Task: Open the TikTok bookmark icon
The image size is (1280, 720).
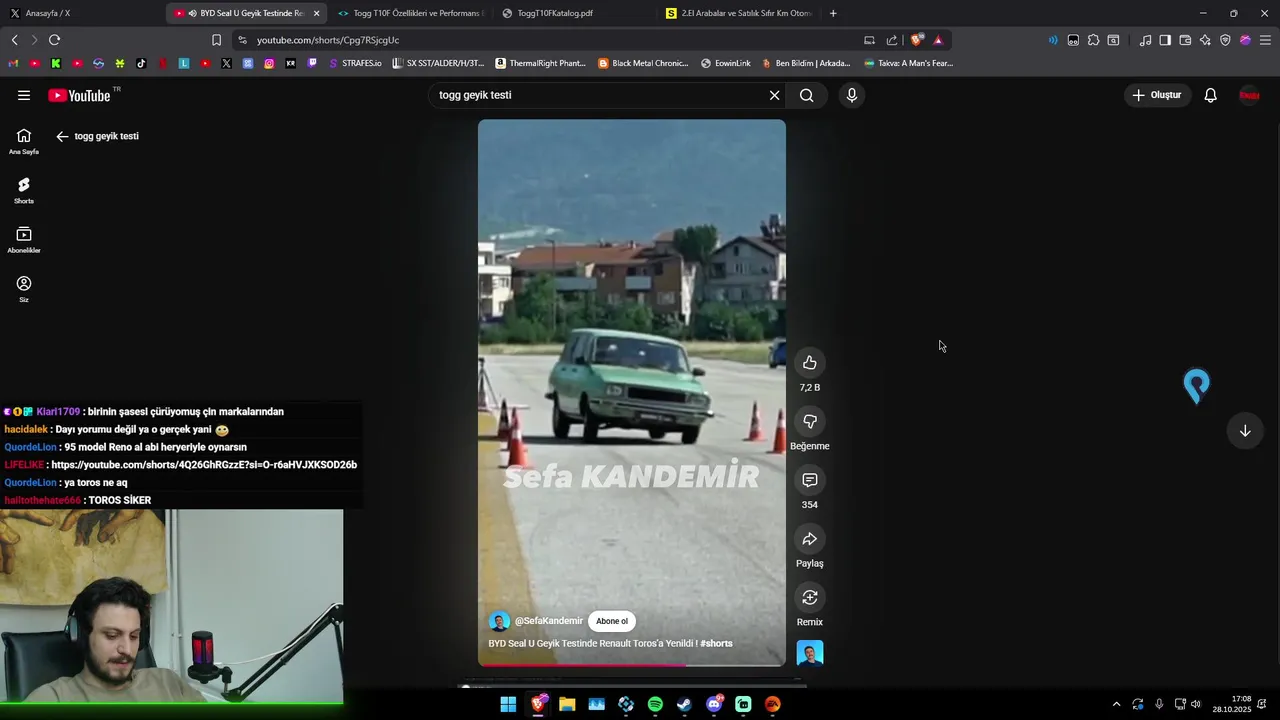Action: coord(141,63)
